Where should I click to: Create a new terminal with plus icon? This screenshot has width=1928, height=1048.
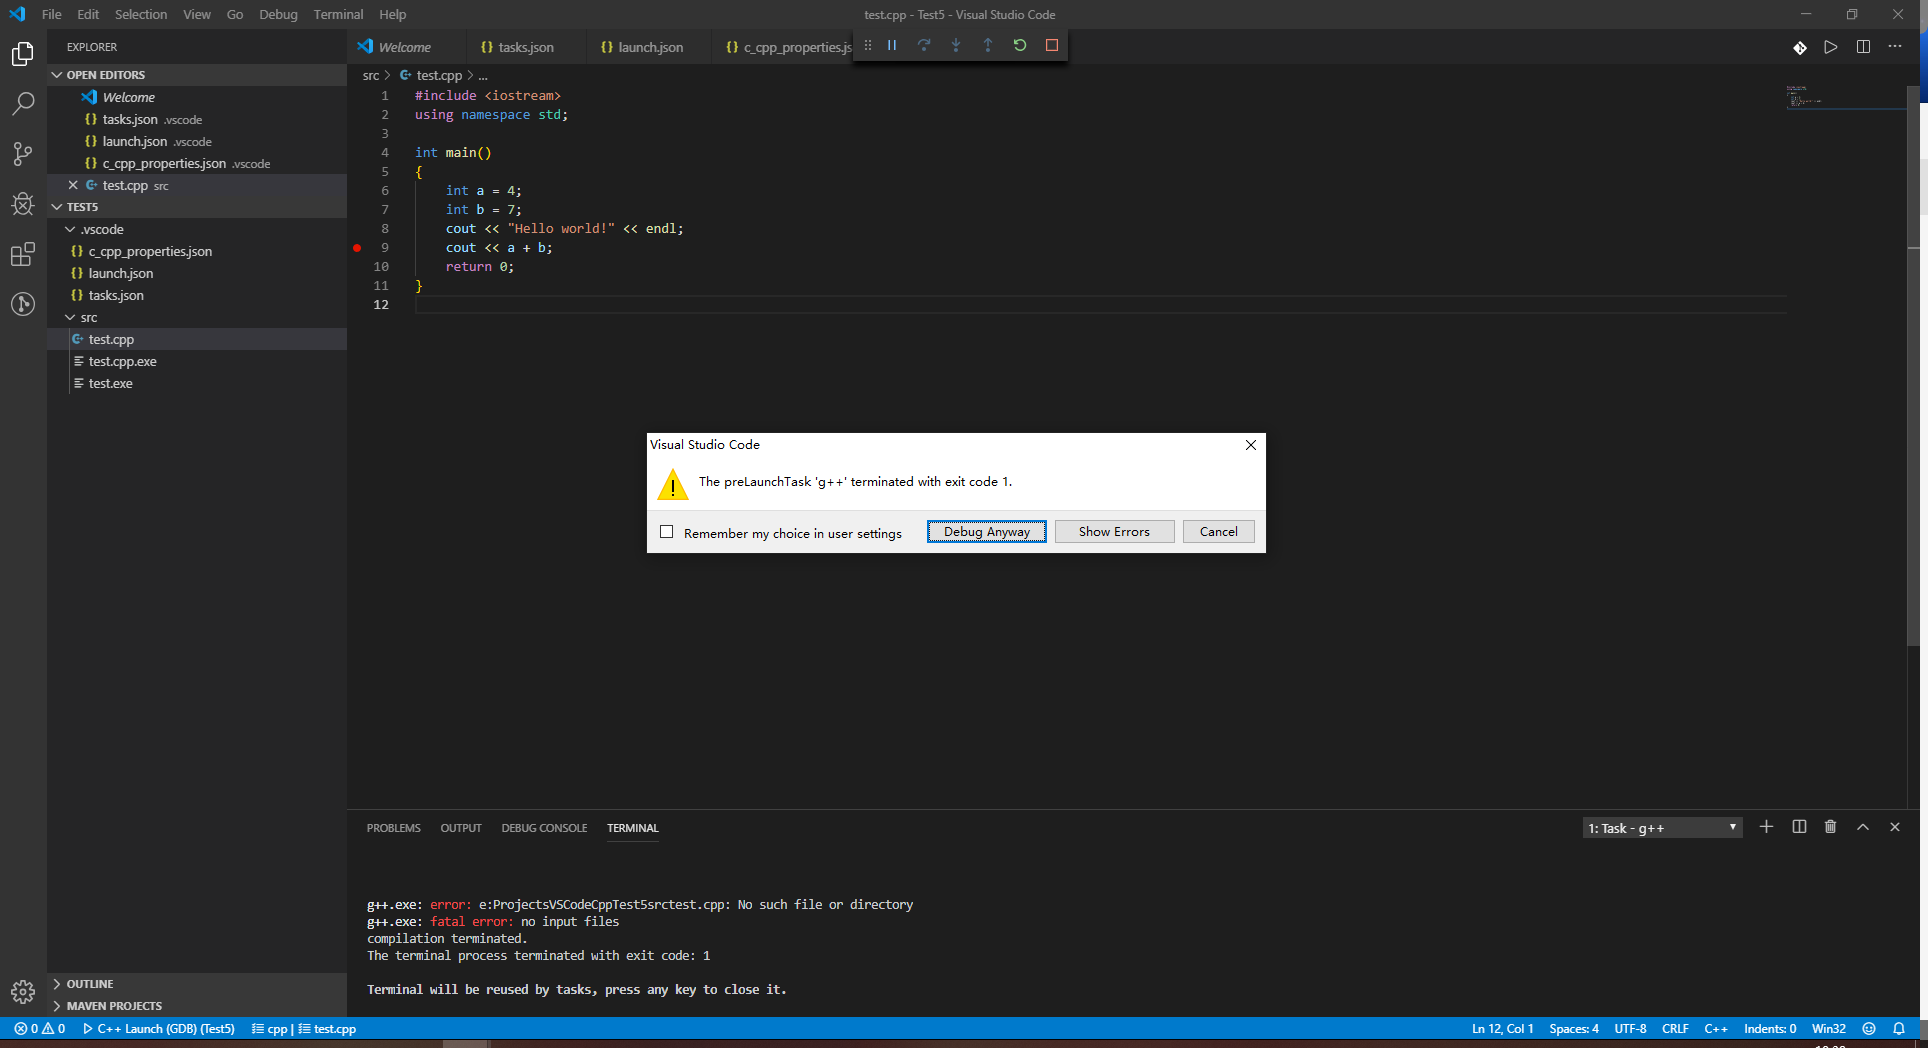coord(1766,827)
